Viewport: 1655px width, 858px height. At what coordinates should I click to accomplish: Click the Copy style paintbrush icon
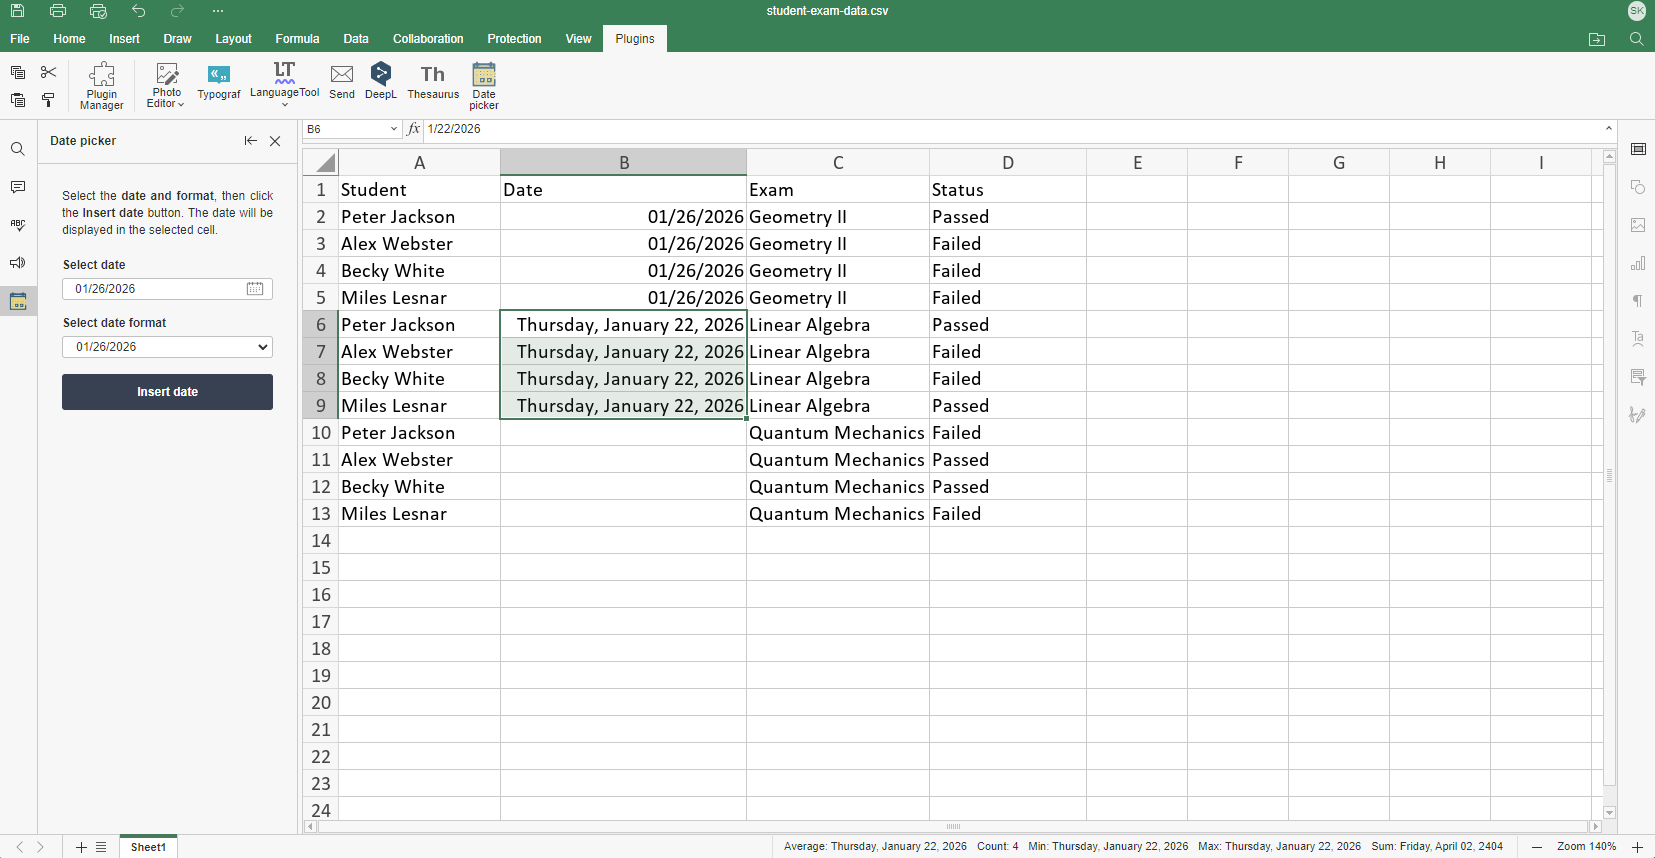pyautogui.click(x=48, y=100)
